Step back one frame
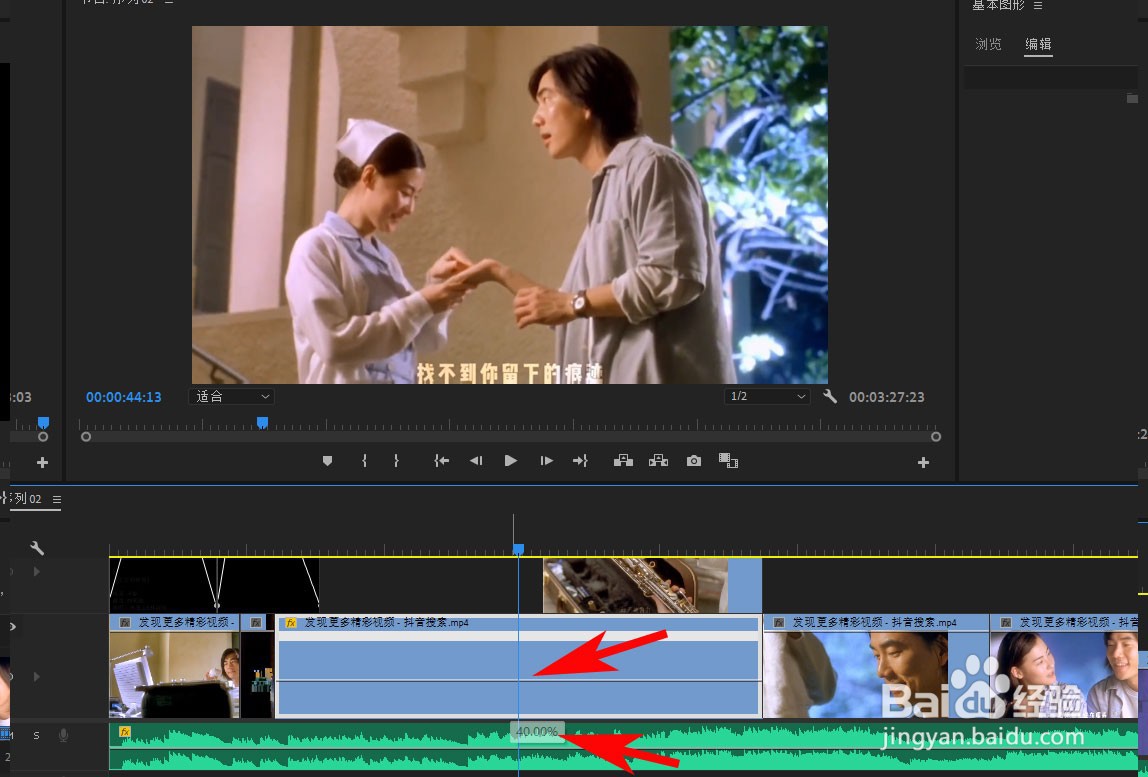 click(x=476, y=461)
